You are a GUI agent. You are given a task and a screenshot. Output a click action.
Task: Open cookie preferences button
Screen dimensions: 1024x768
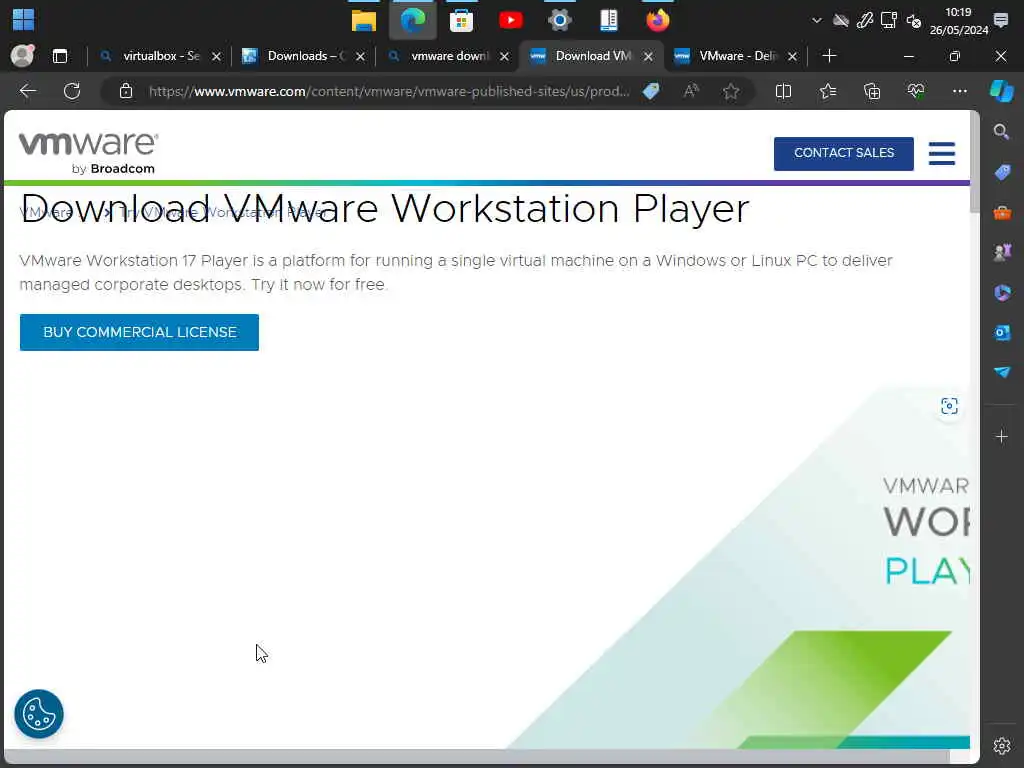click(39, 714)
